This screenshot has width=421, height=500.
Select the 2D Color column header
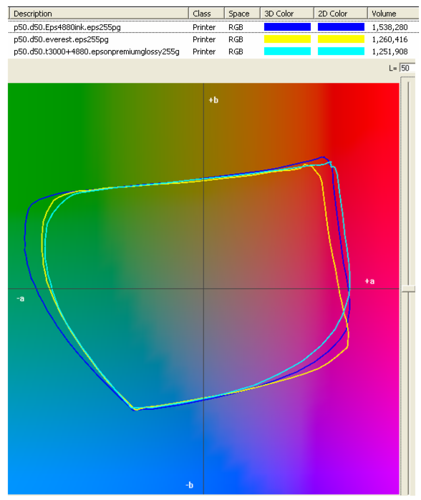point(340,14)
